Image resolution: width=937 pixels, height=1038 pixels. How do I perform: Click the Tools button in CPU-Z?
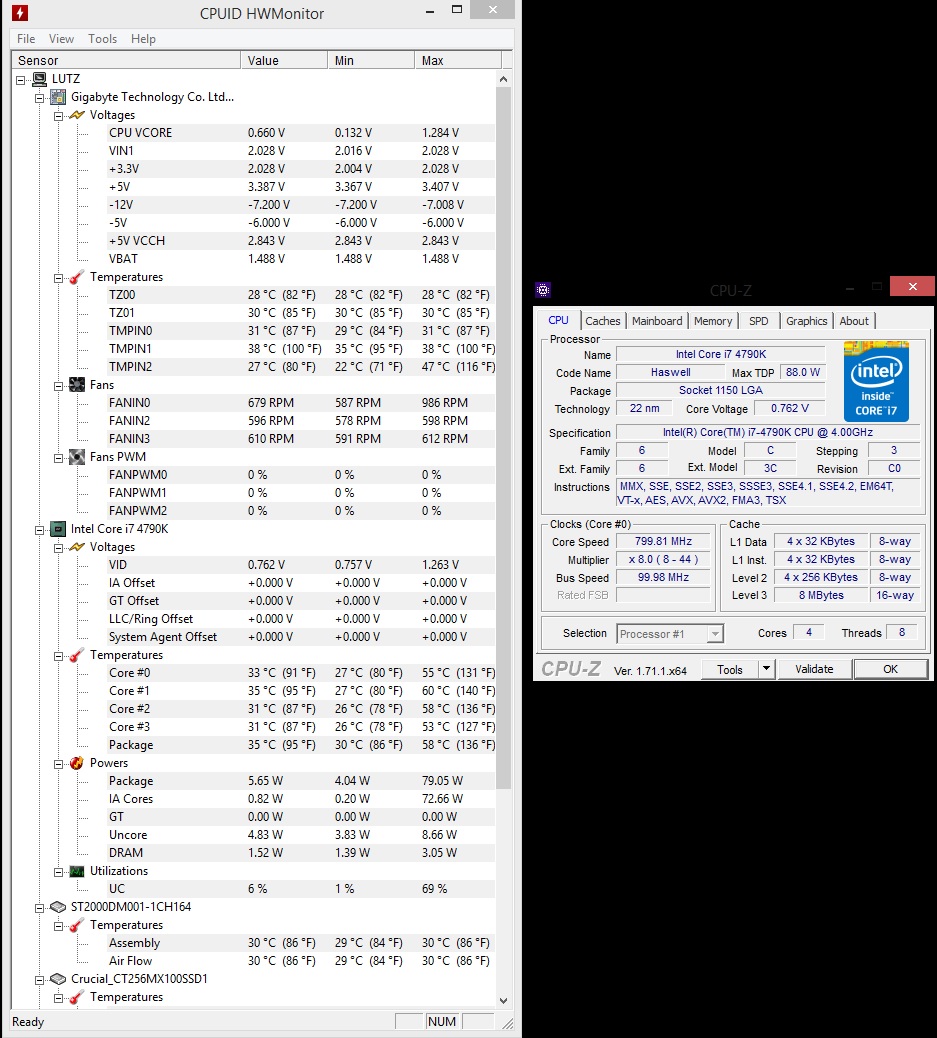730,669
